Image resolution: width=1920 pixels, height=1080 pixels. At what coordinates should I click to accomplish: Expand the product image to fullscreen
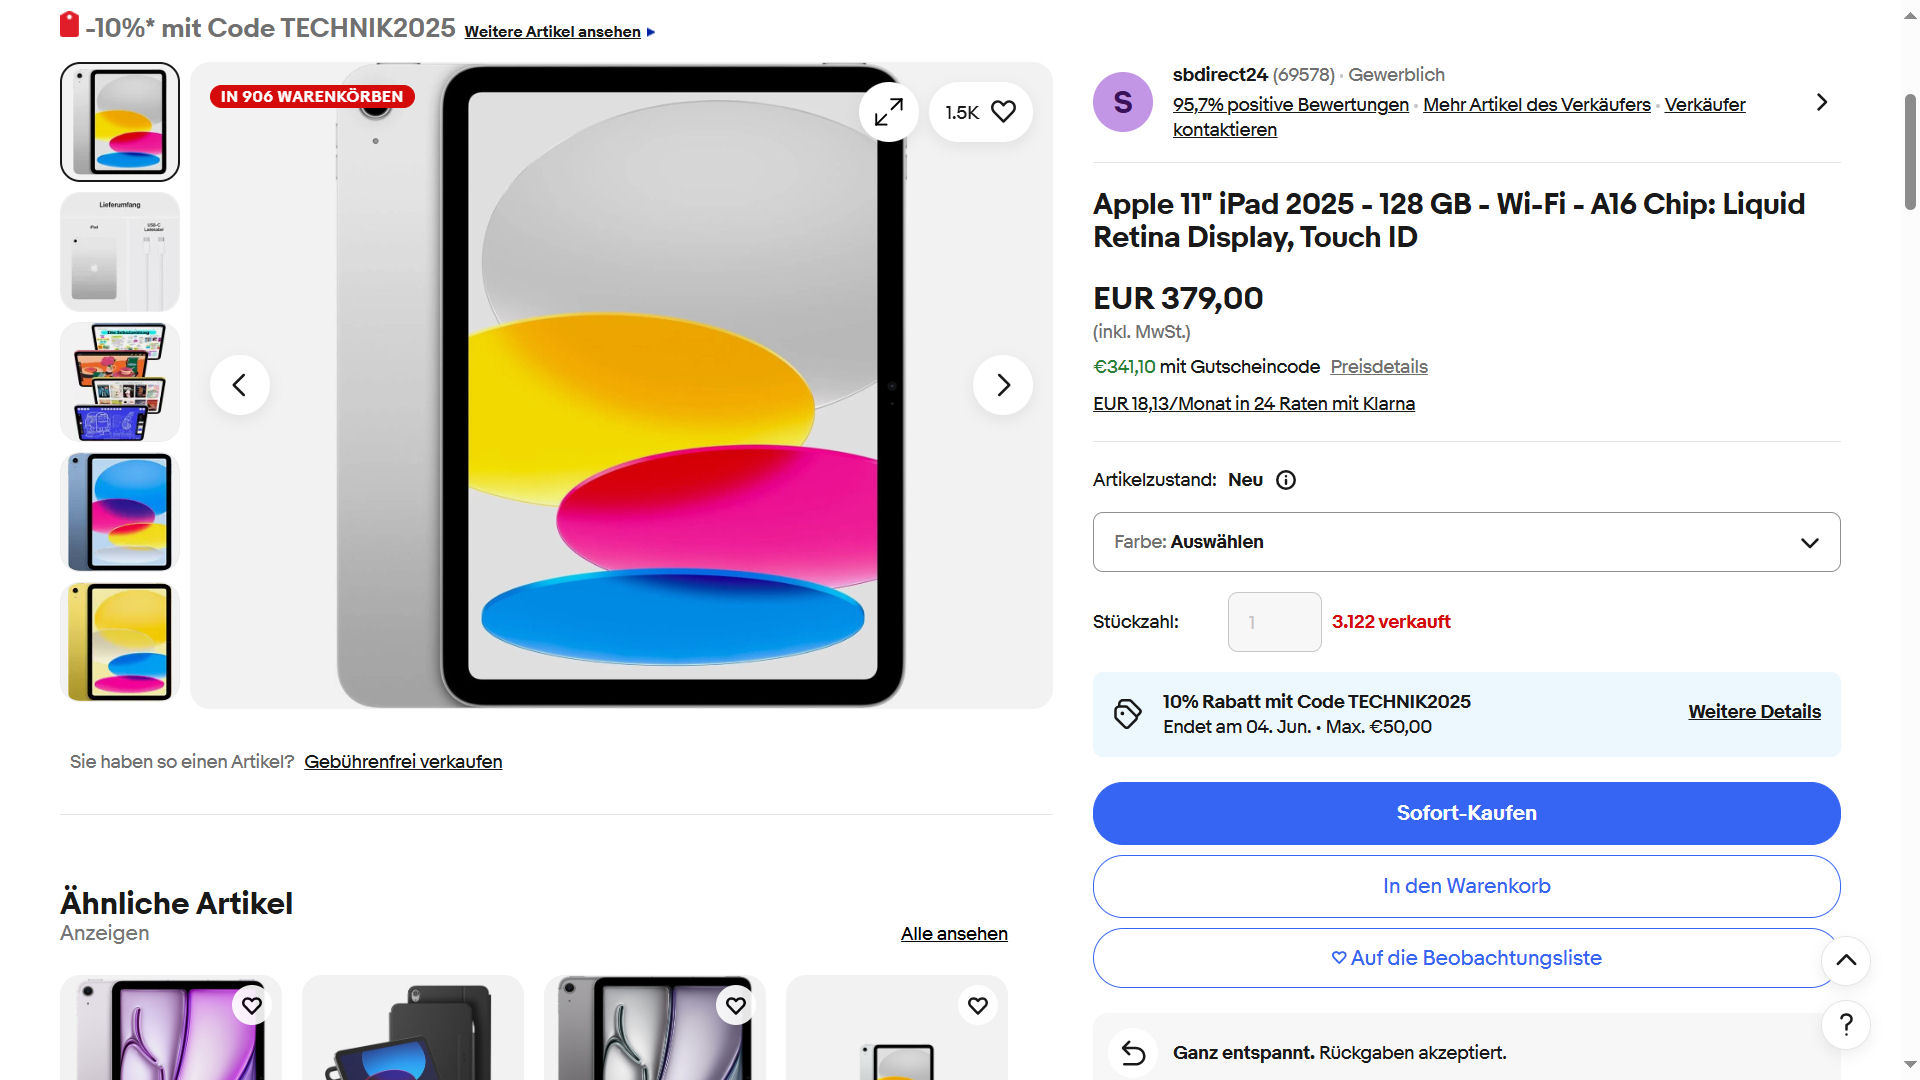[888, 112]
